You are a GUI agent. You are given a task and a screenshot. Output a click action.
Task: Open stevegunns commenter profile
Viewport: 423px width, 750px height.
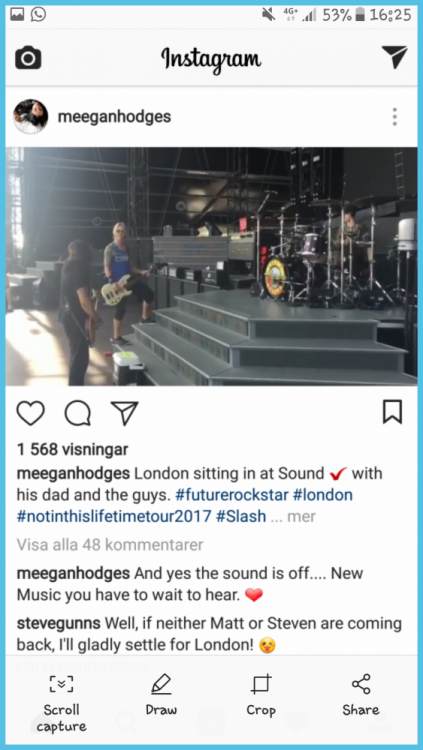click(x=58, y=624)
